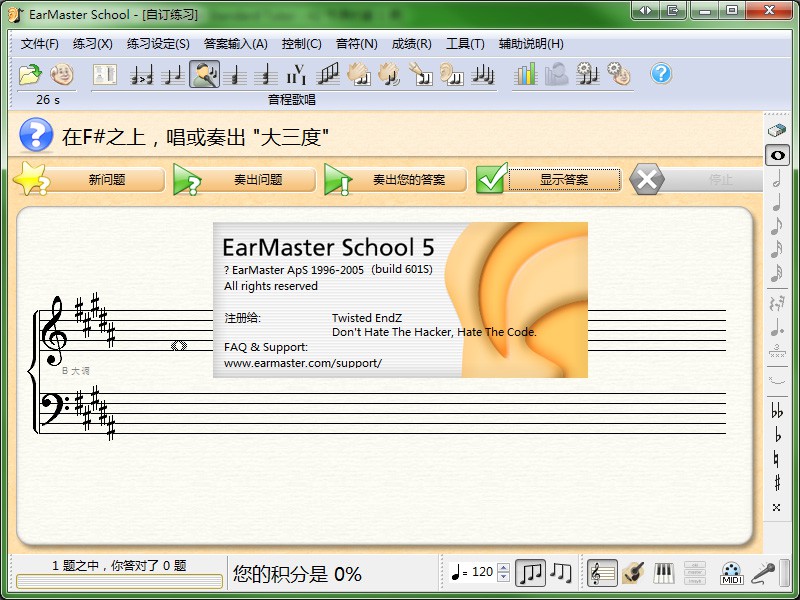Viewport: 800px width, 600px height.
Task: Click the 奏出问题 button
Action: coord(244,180)
